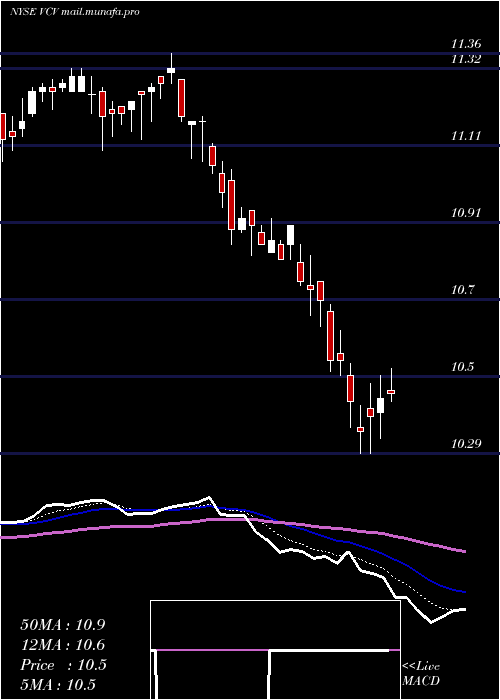
Task: Click the '<<Live MACD' label
Action: click(x=421, y=673)
